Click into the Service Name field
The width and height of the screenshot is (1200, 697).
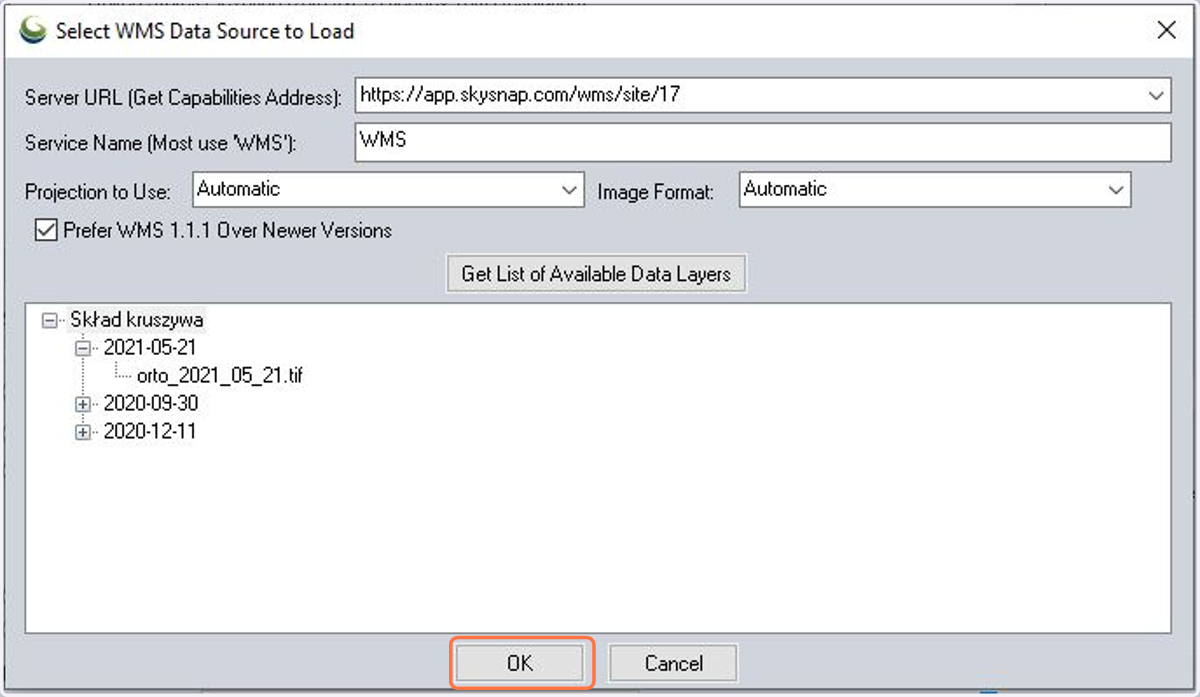[763, 142]
